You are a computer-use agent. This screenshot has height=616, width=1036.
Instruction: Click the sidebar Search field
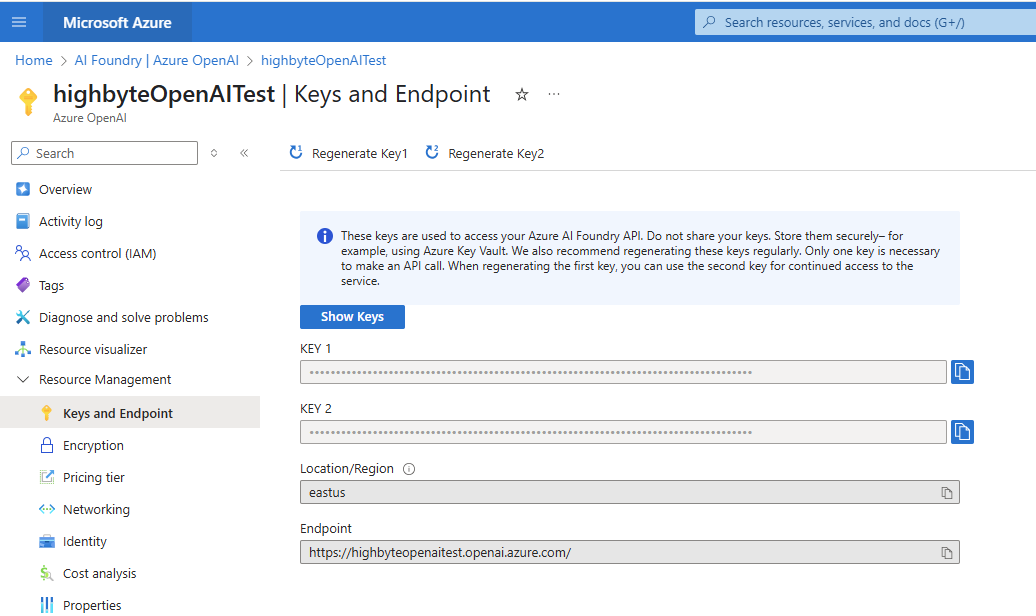coord(104,153)
